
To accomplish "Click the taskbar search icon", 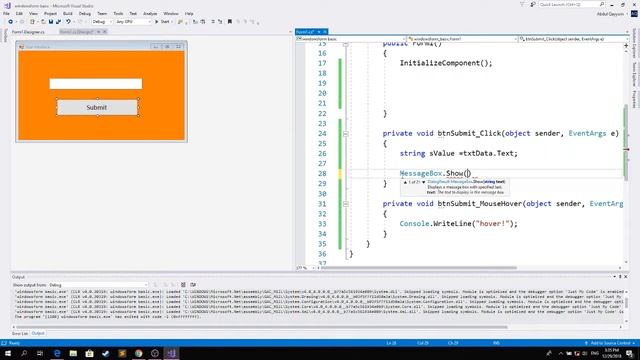I will (24, 353).
